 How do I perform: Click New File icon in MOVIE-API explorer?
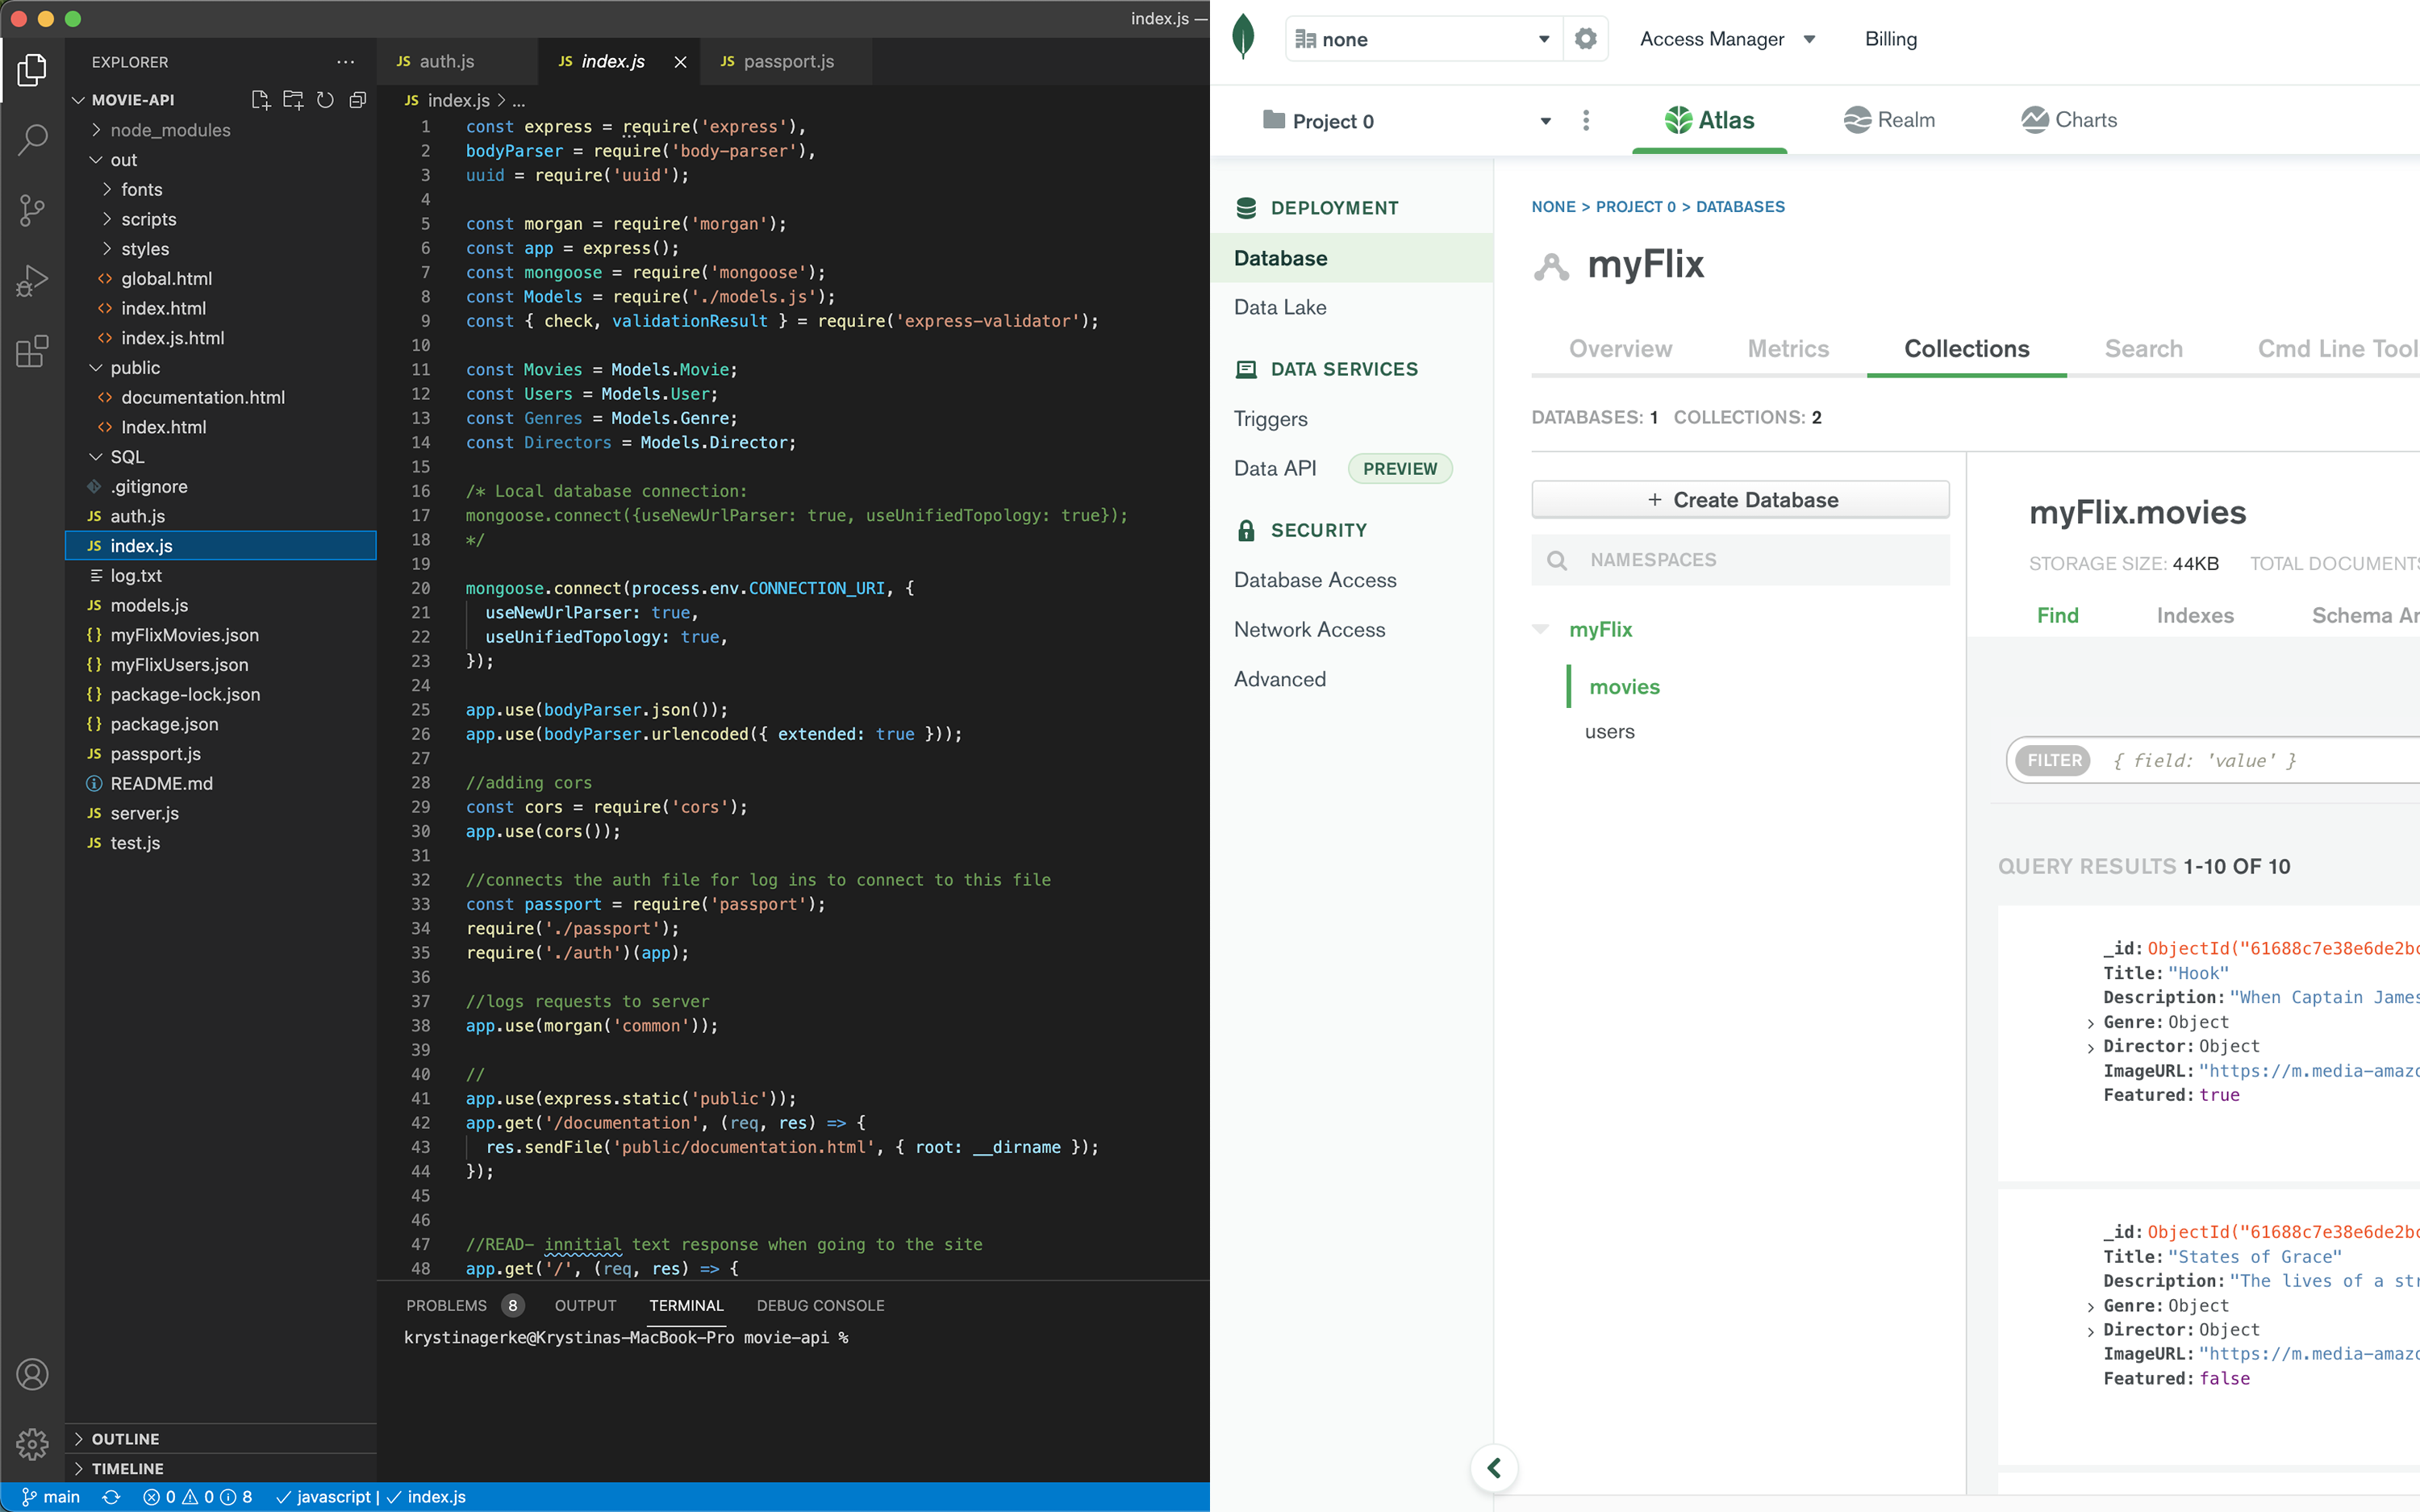pyautogui.click(x=260, y=100)
